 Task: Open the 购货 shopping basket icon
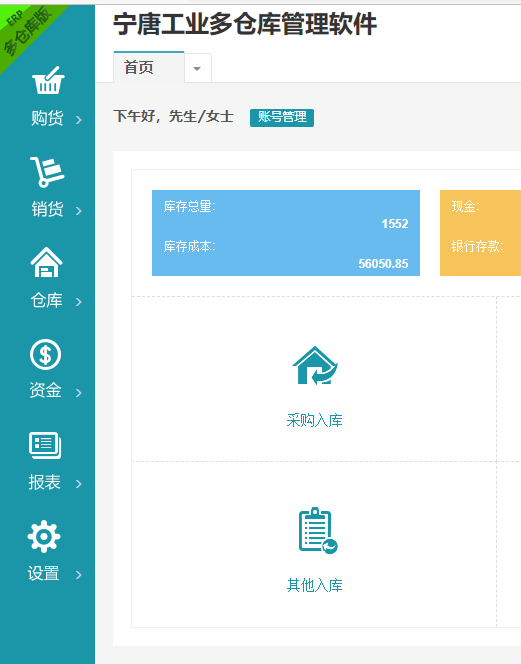[48, 80]
